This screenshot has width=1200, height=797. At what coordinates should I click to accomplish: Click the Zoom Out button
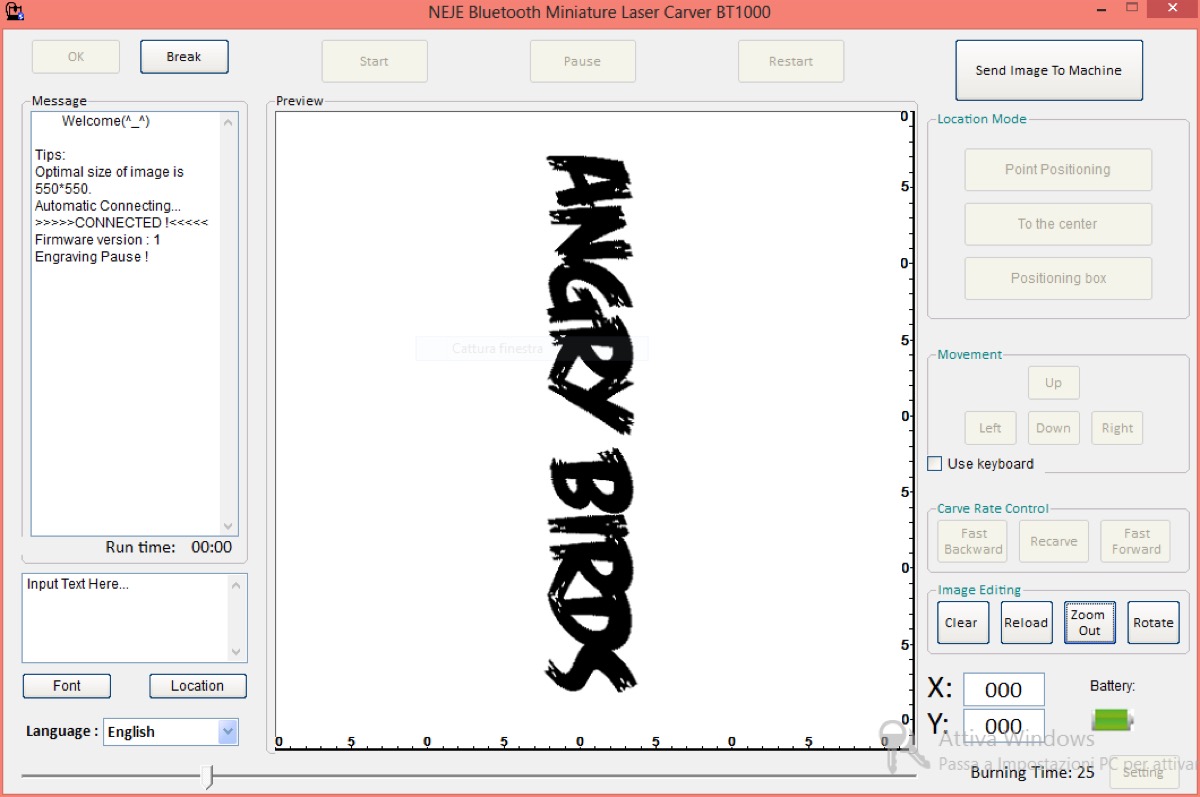1089,622
